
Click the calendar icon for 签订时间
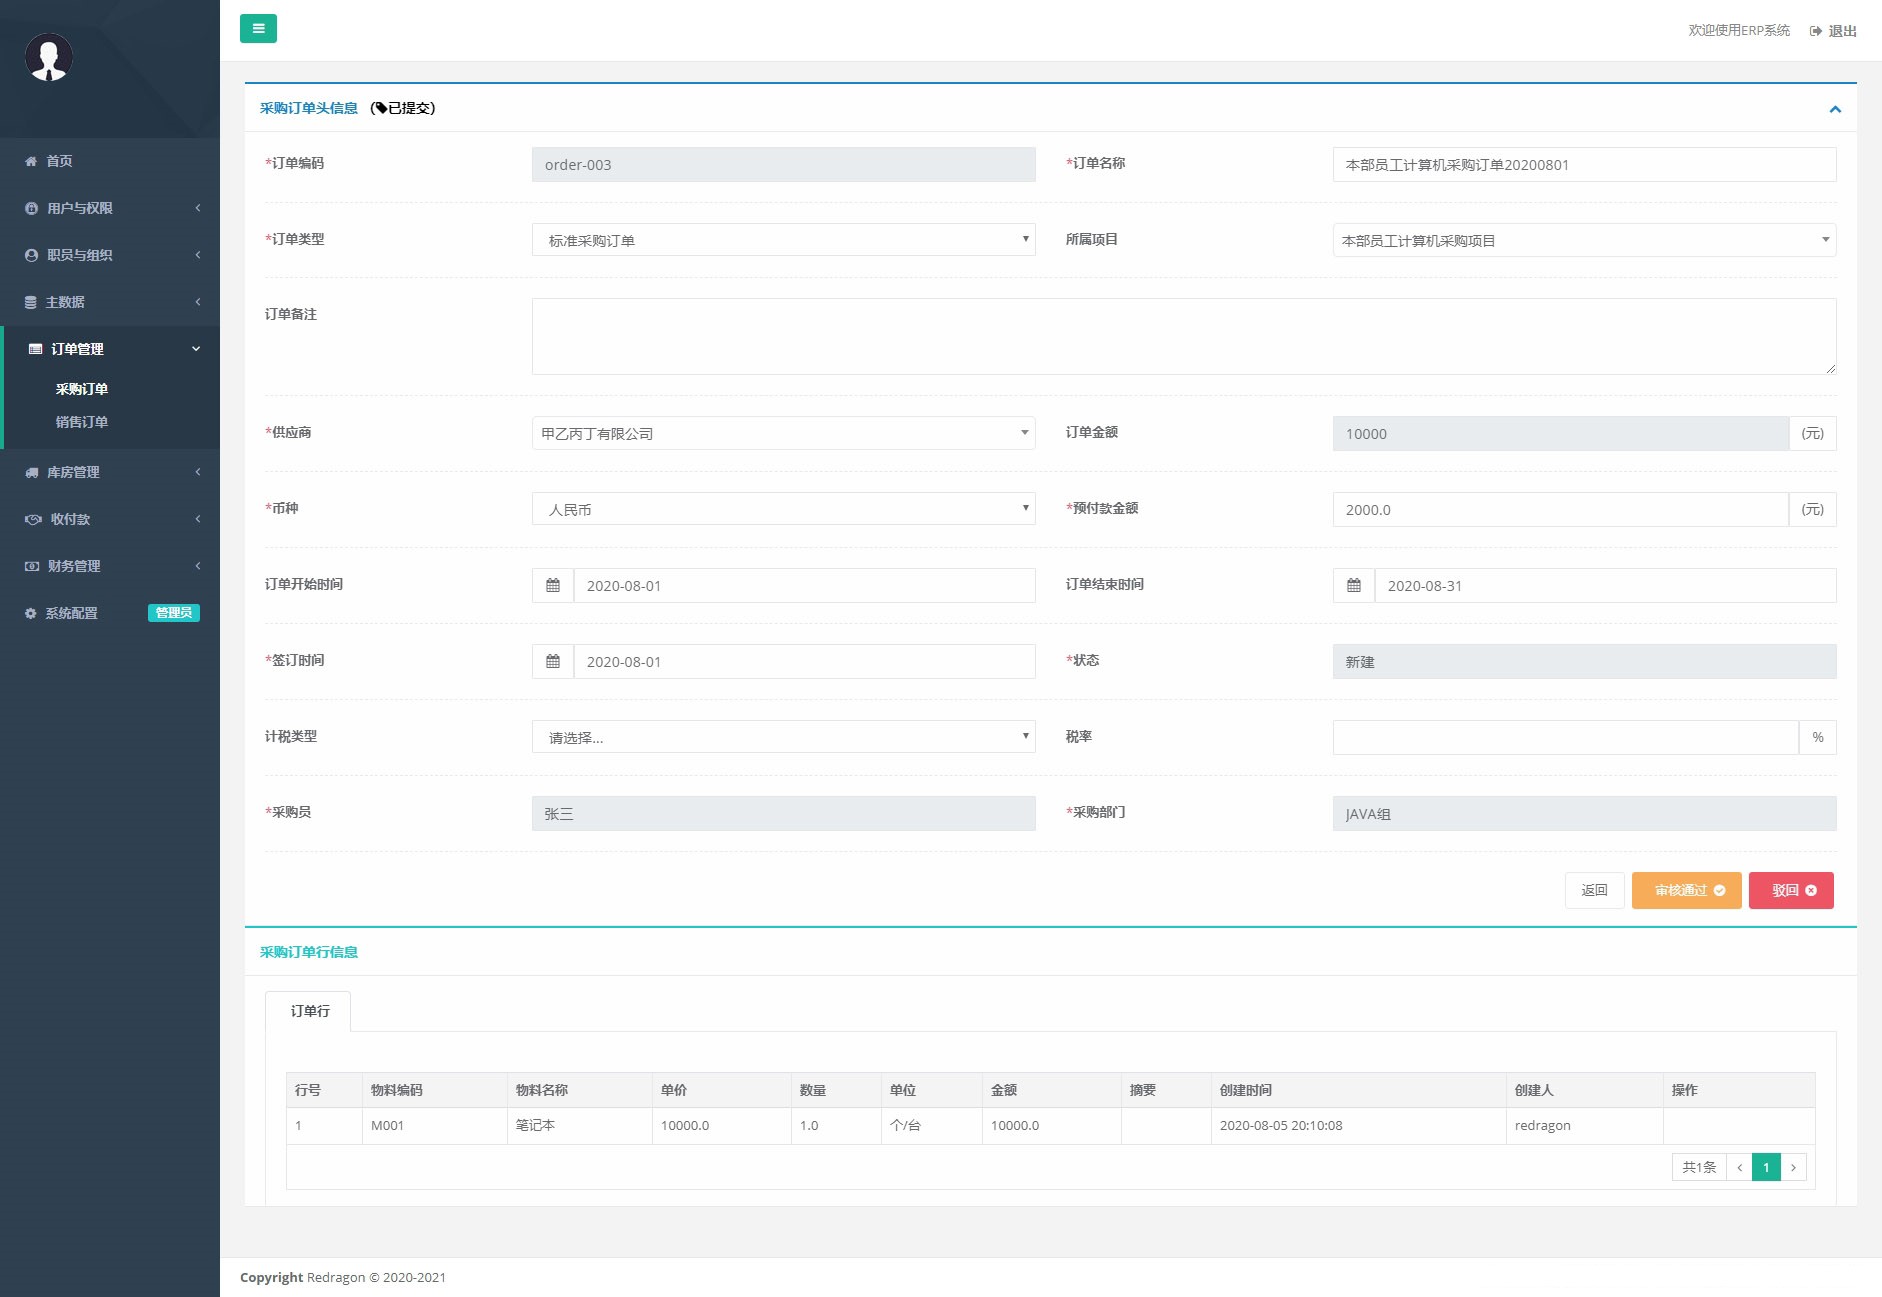553,662
